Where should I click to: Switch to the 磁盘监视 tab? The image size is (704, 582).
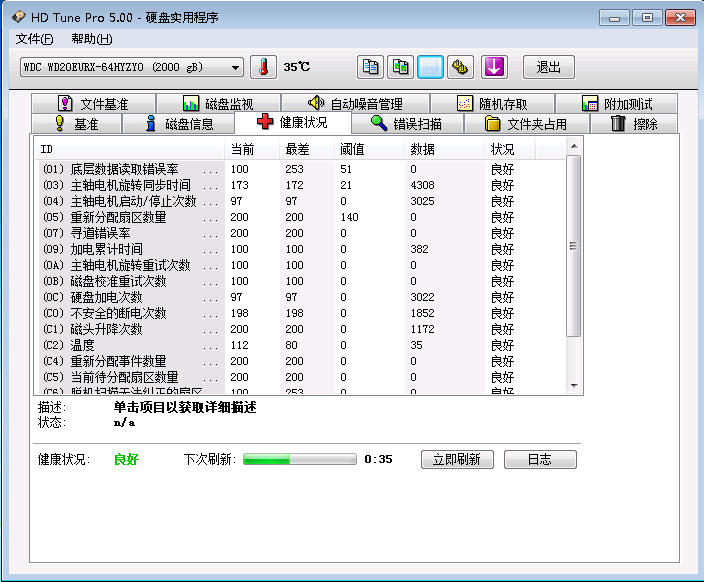tap(219, 104)
